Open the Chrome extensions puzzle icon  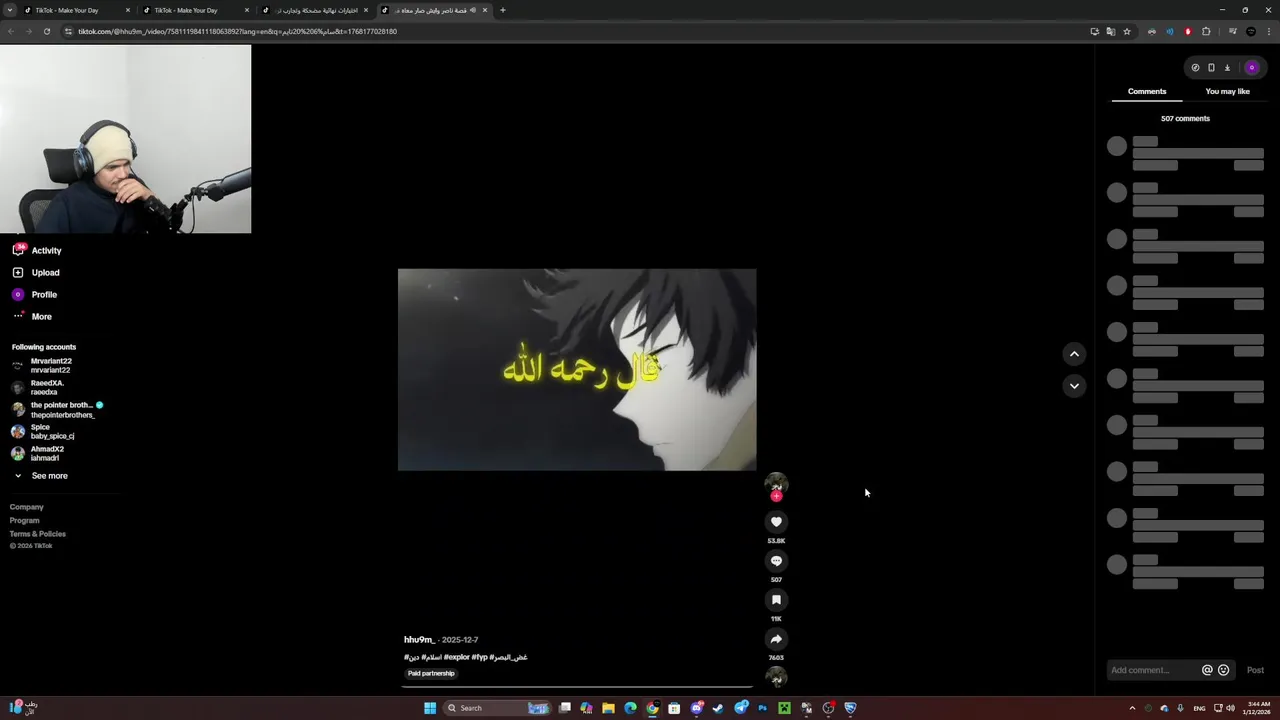click(x=1206, y=31)
